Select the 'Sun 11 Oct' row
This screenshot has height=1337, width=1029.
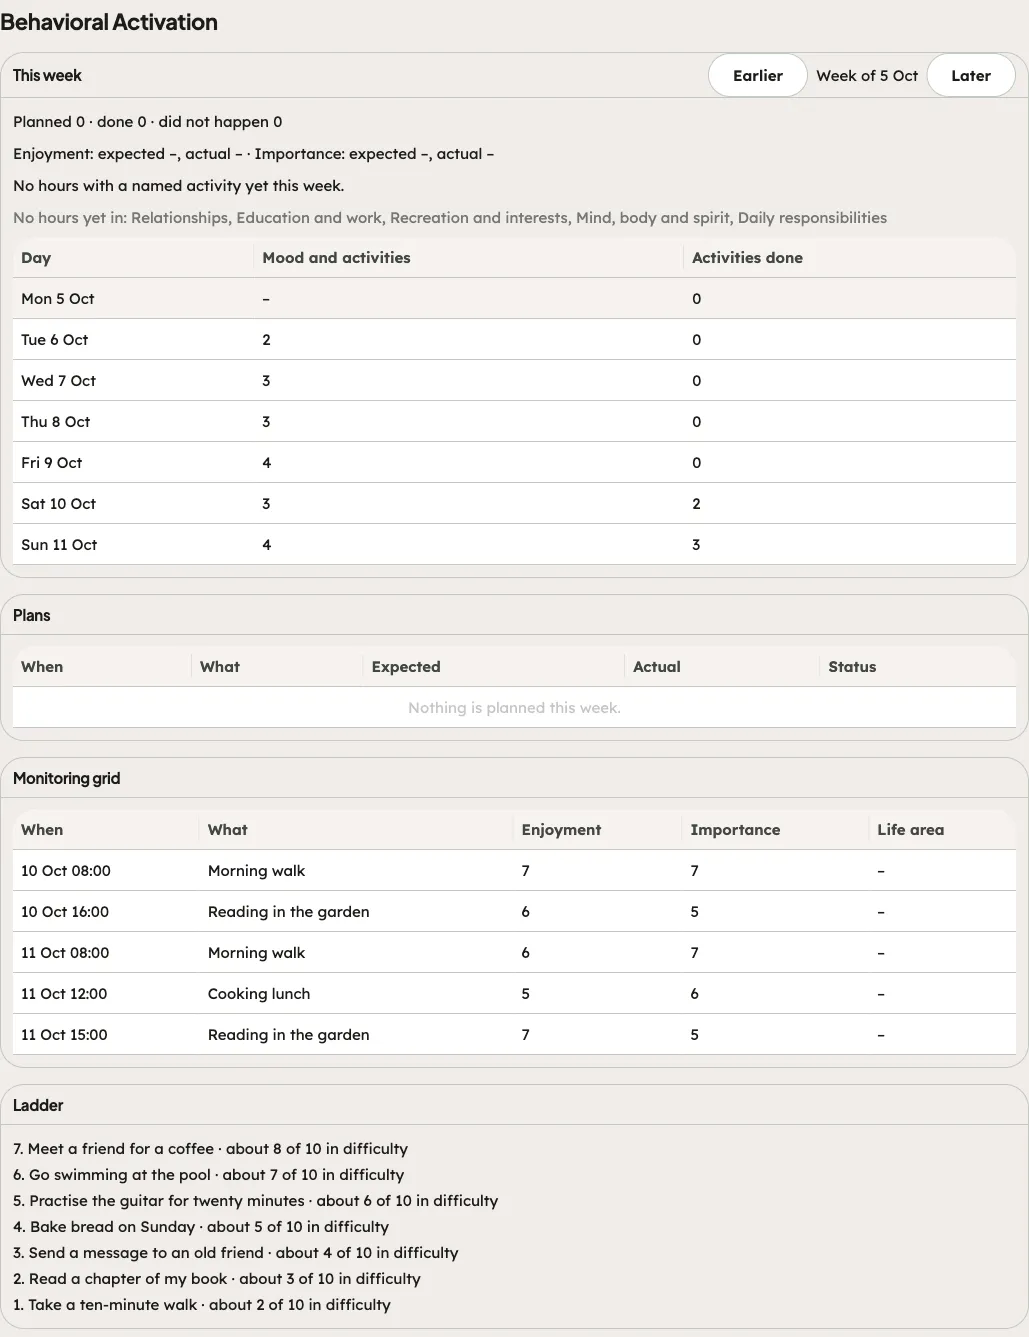514,545
